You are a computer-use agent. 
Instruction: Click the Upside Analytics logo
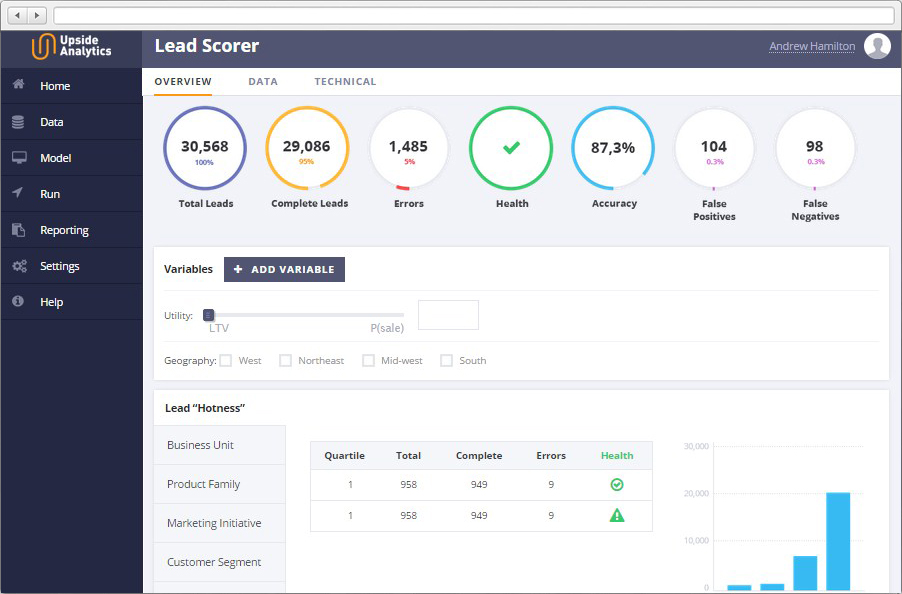pyautogui.click(x=71, y=47)
